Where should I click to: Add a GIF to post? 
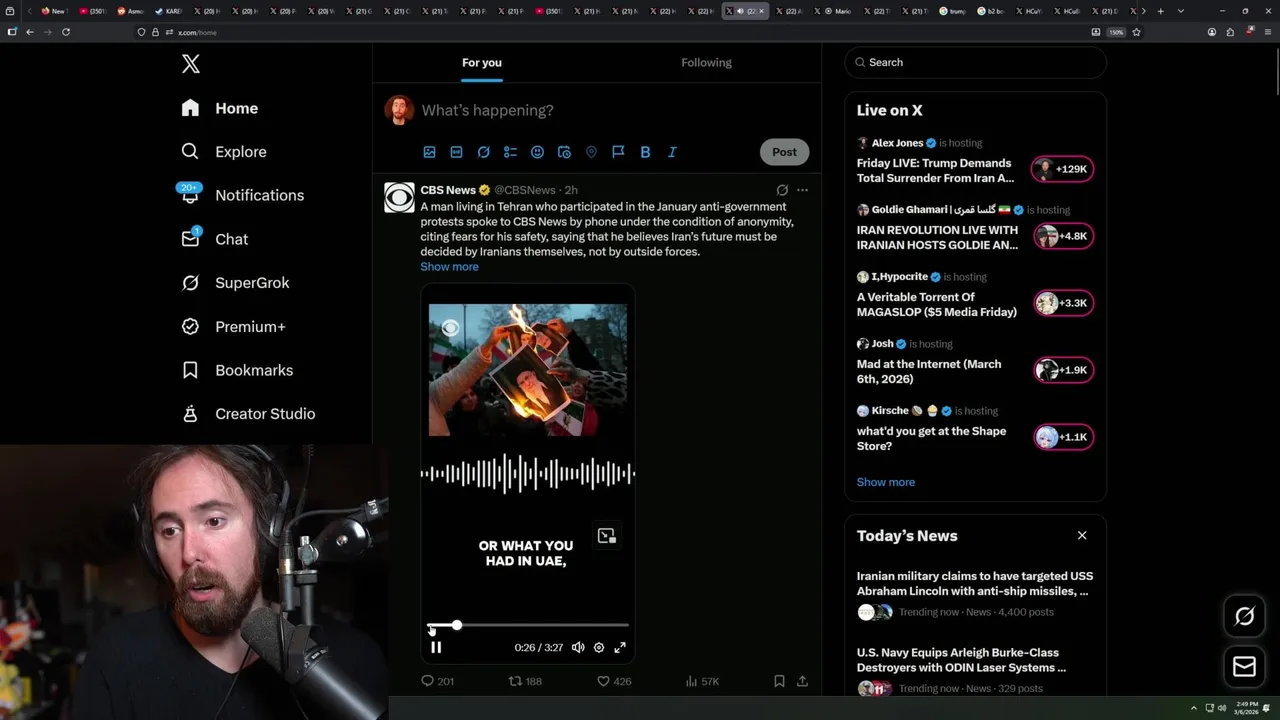456,152
